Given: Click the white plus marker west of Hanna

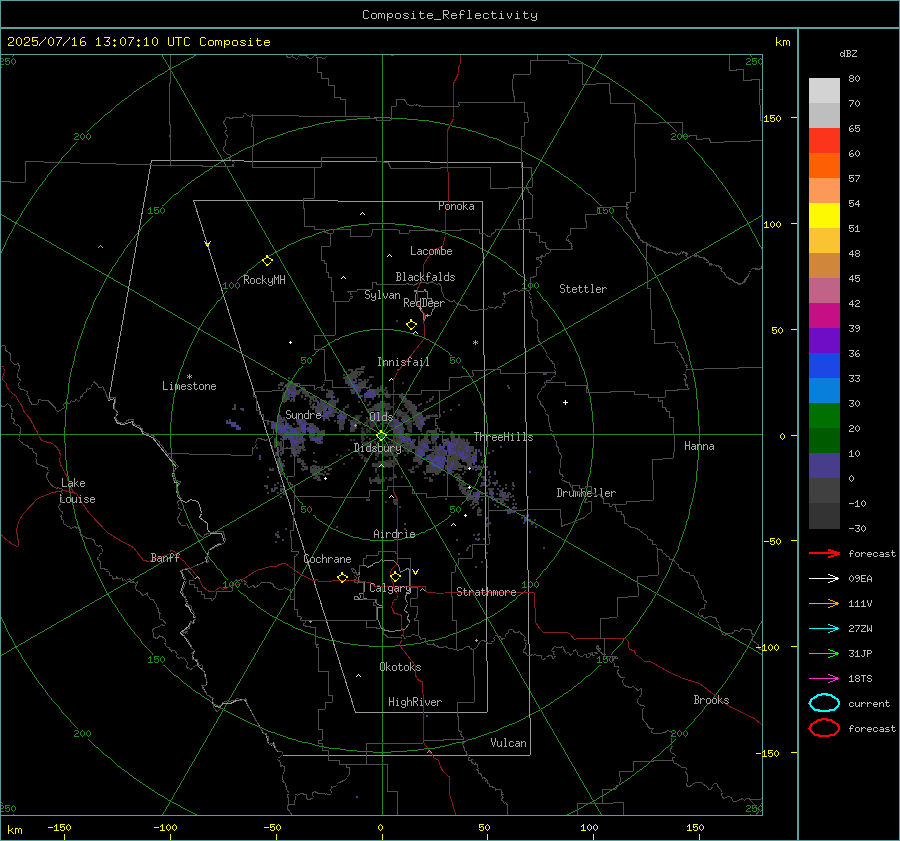Looking at the screenshot, I should pos(565,402).
